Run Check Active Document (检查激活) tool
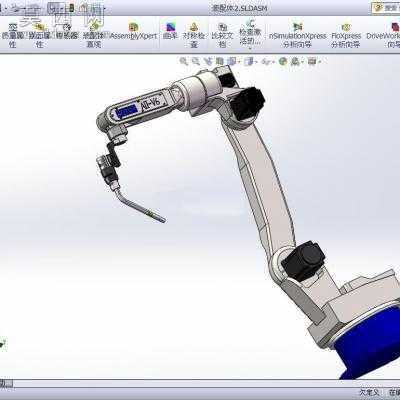This screenshot has width=400, height=400. click(250, 33)
